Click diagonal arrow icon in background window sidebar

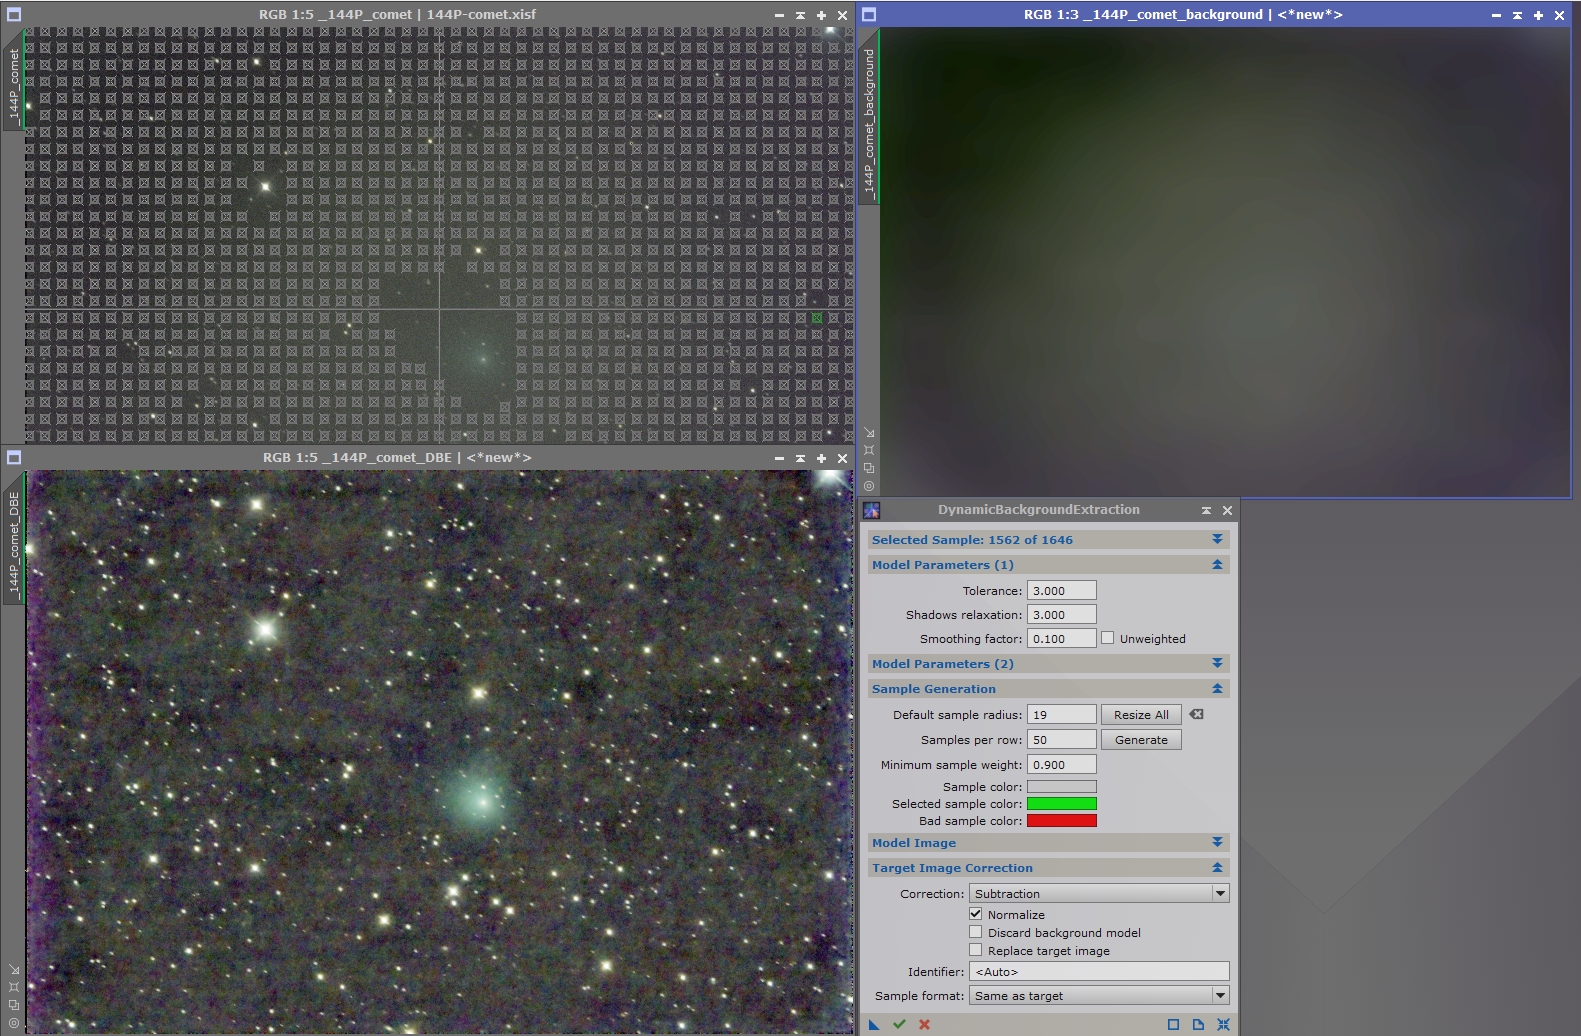[869, 433]
